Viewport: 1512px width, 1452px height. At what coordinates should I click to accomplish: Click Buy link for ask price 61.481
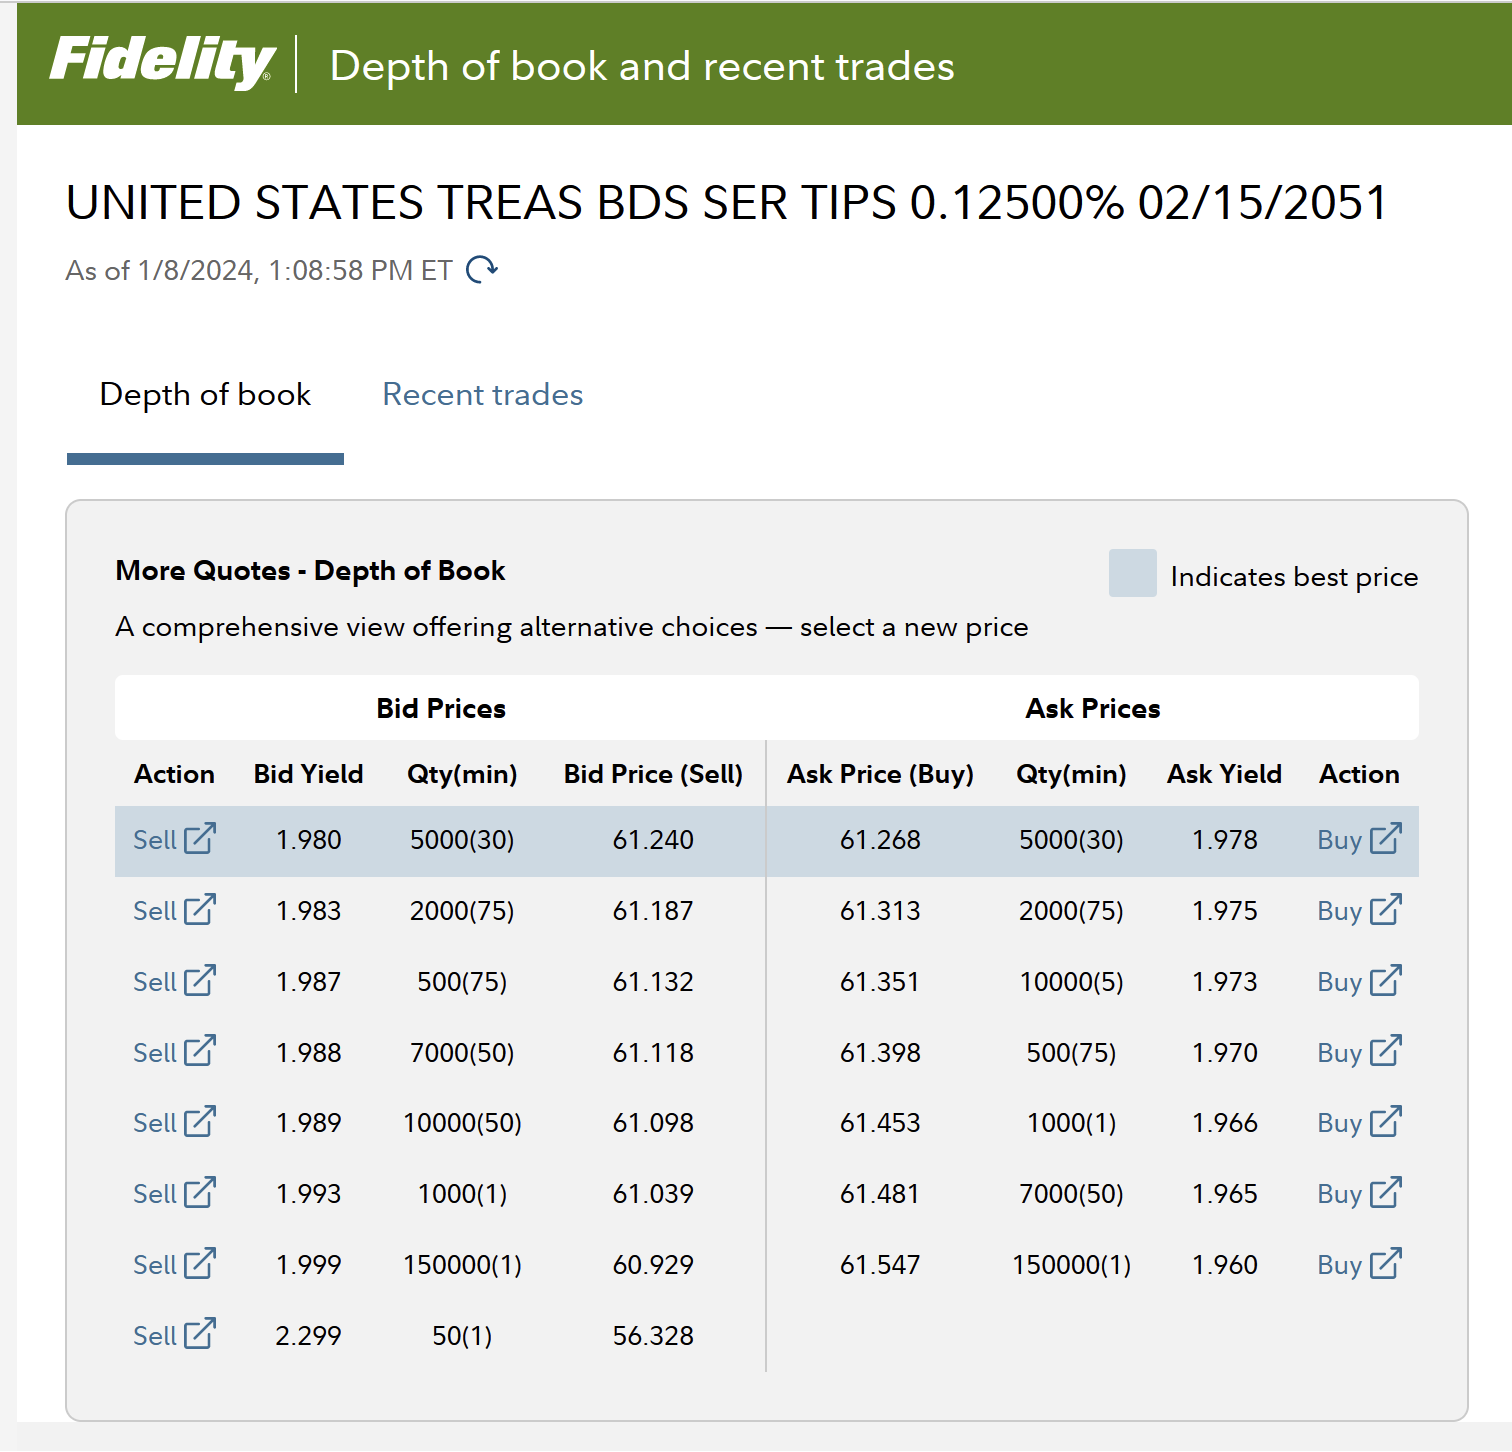point(1340,1194)
